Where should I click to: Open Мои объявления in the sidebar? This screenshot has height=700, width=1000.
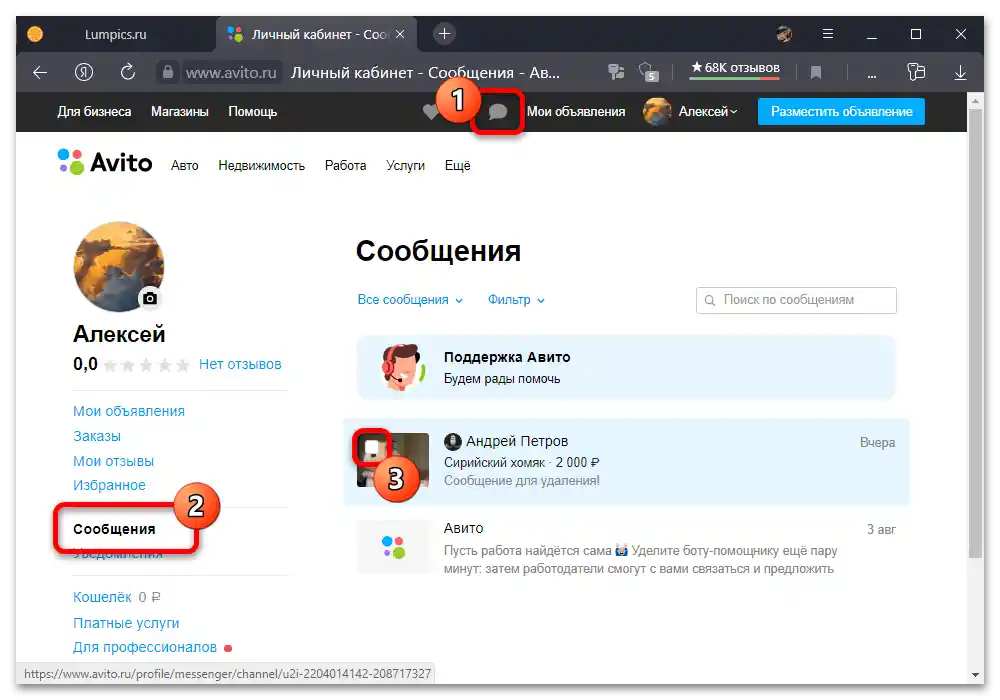click(x=129, y=411)
